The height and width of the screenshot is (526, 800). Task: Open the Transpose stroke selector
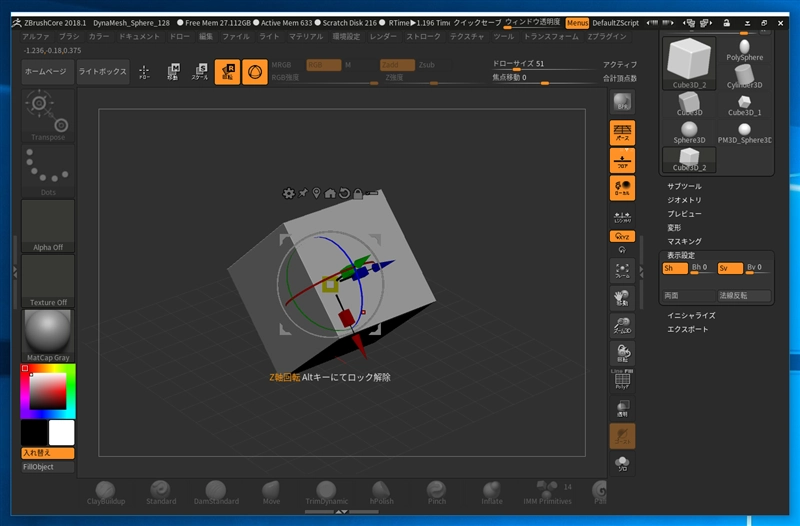(48, 115)
